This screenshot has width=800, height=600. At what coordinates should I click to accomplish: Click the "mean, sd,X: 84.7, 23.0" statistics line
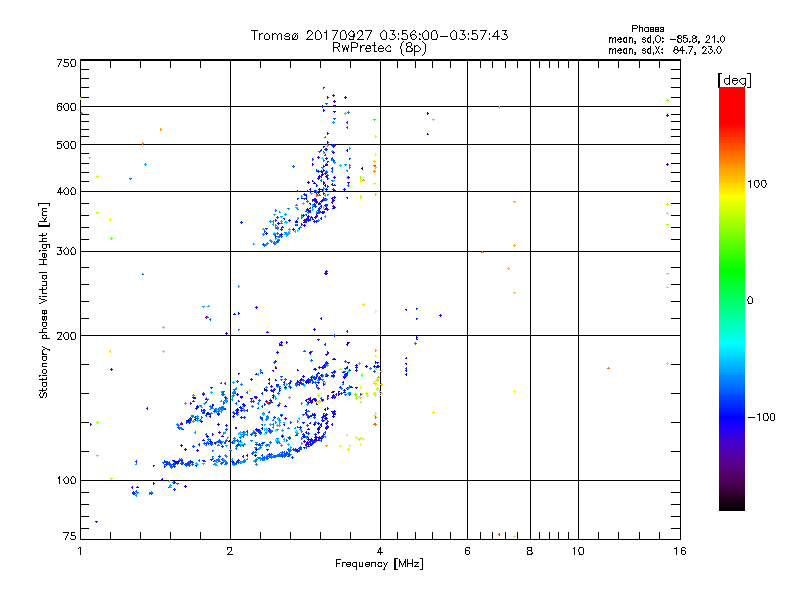(x=665, y=51)
